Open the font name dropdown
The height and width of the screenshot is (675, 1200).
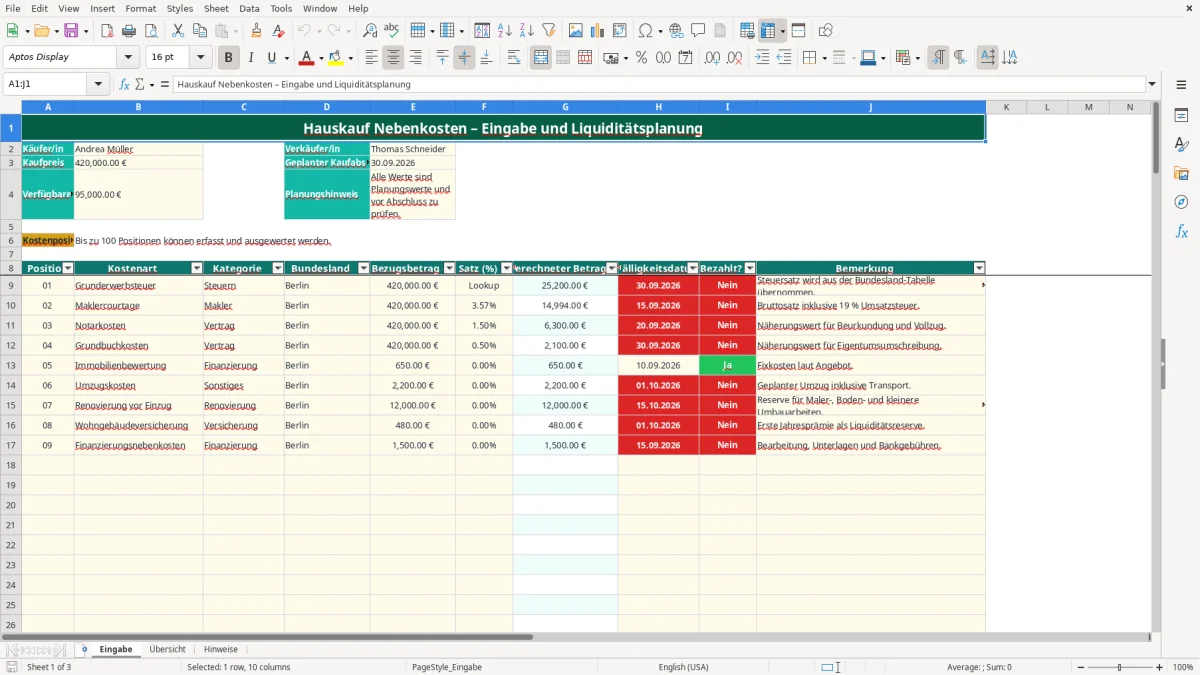click(x=129, y=58)
